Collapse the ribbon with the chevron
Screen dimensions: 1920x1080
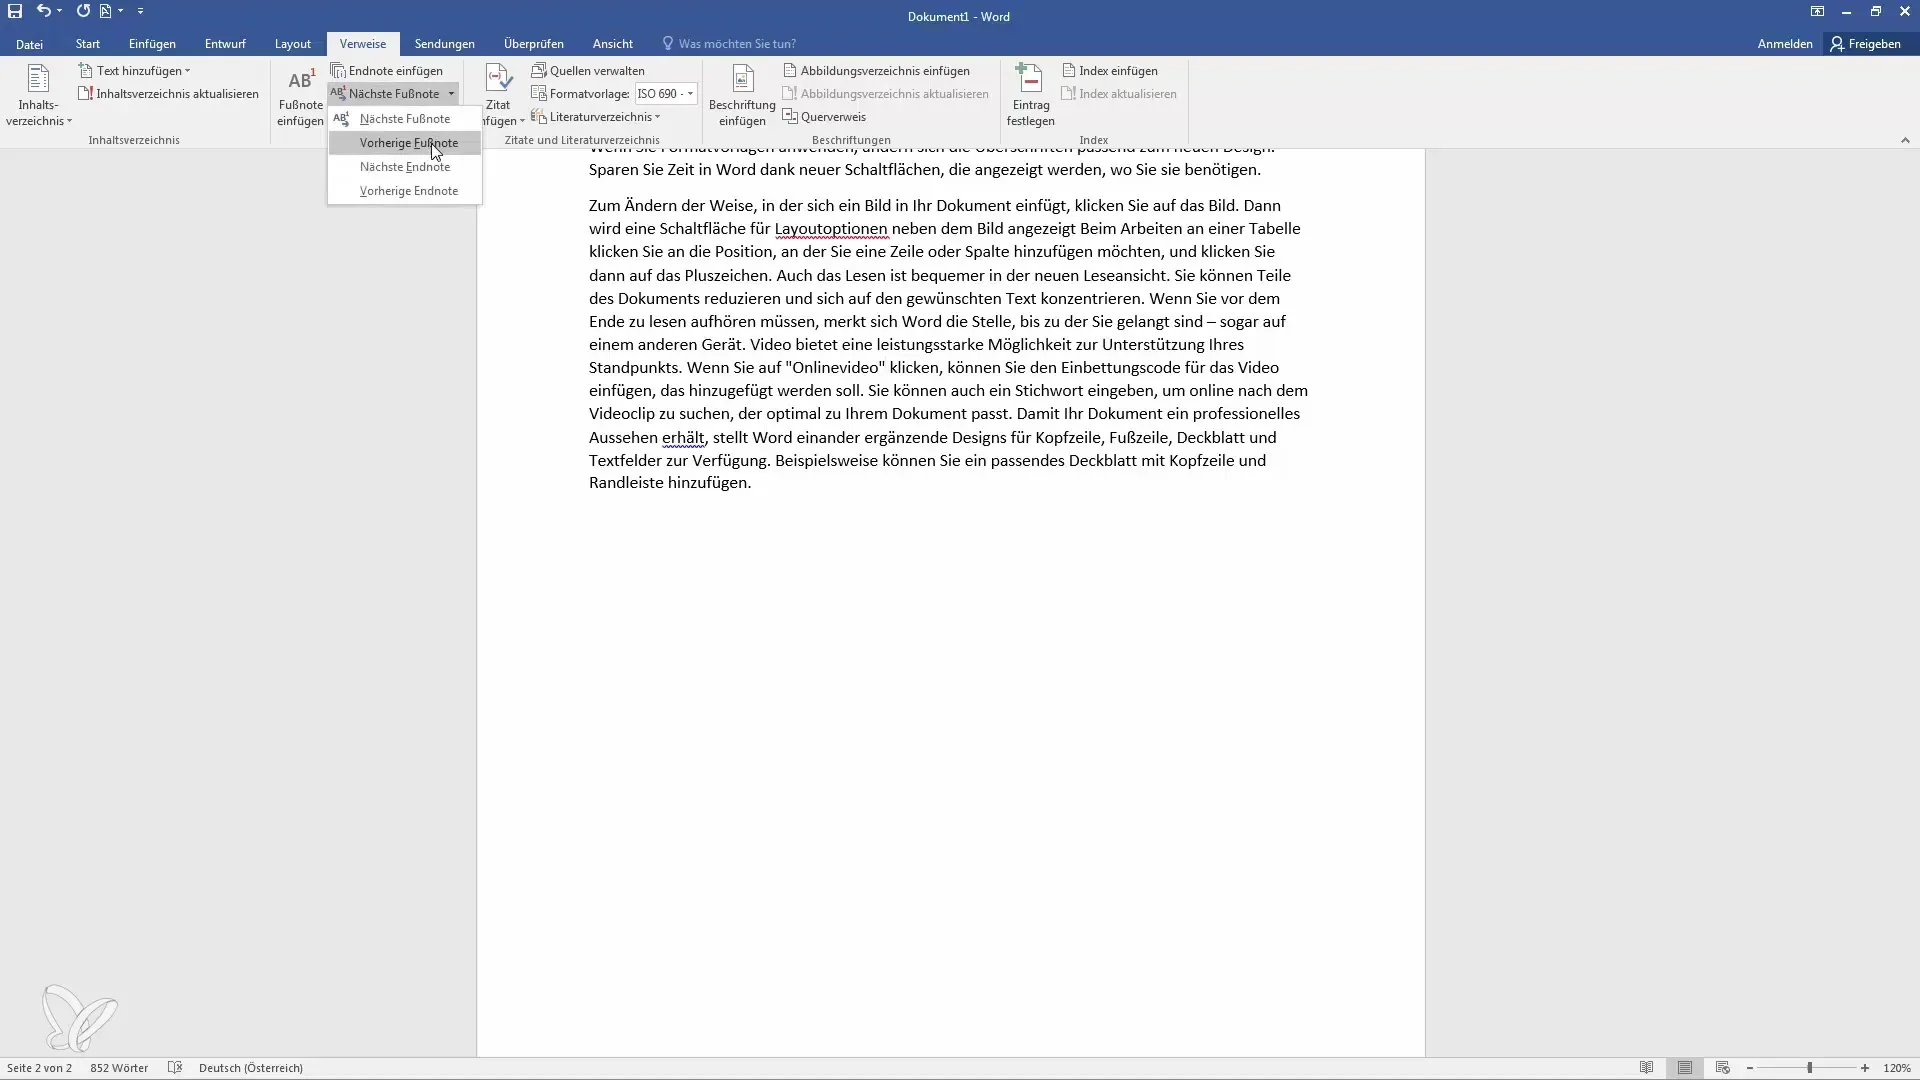[x=1905, y=140]
